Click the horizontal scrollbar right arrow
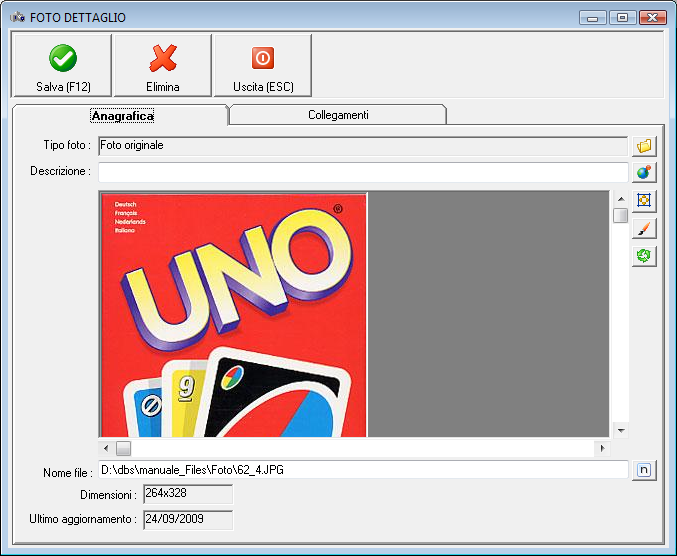The height and width of the screenshot is (556, 677). pyautogui.click(x=602, y=449)
